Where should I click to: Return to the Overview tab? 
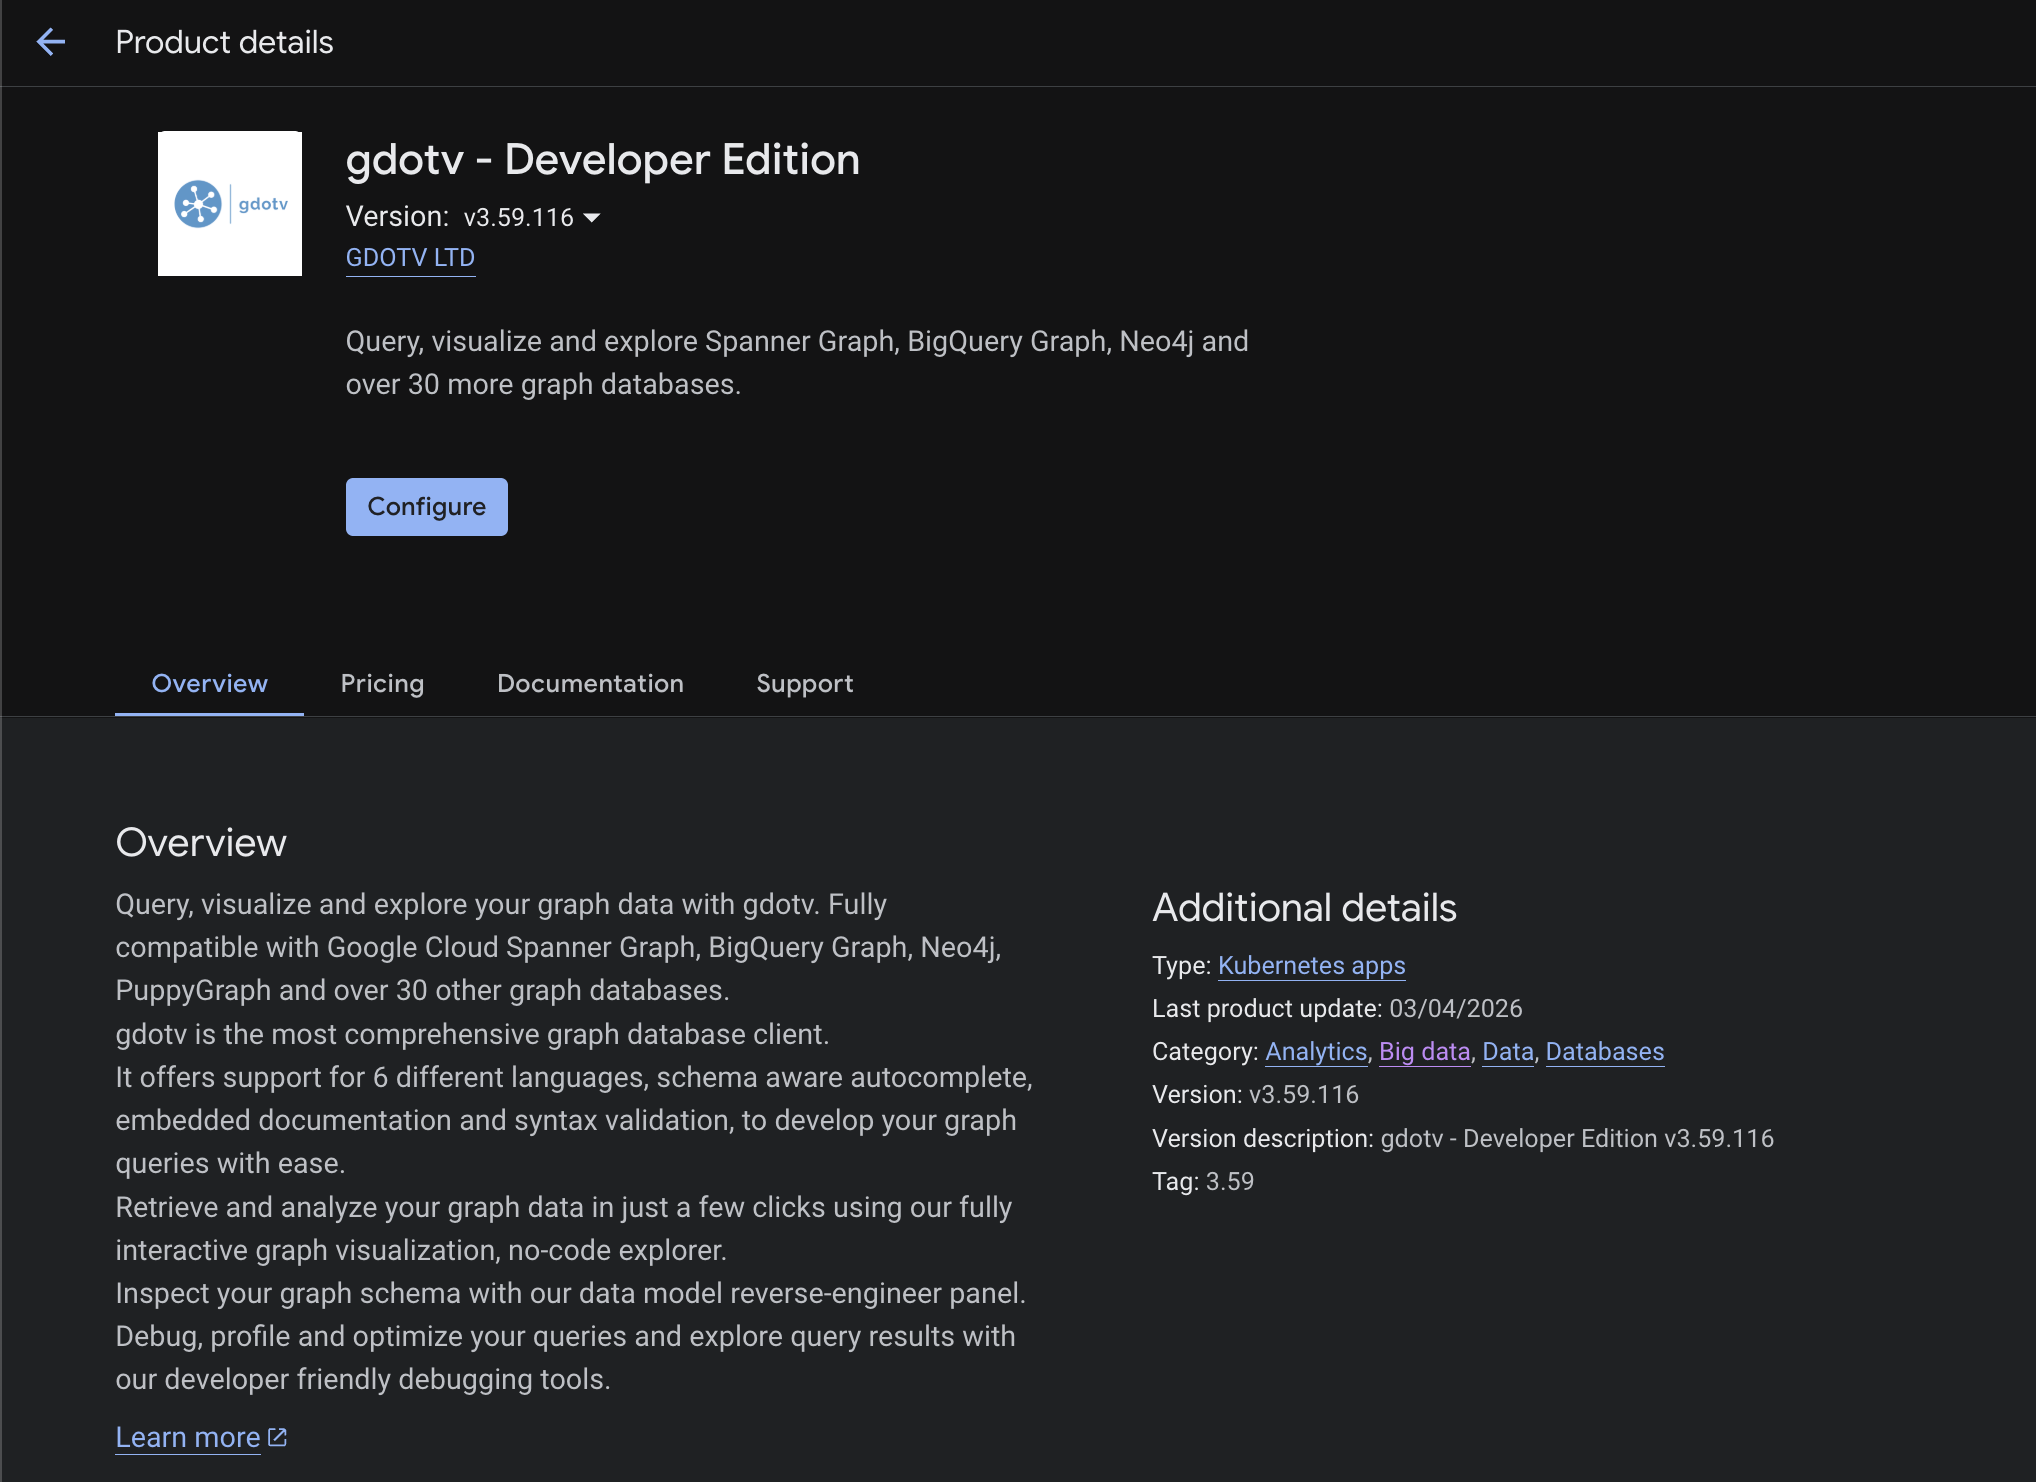coord(208,683)
